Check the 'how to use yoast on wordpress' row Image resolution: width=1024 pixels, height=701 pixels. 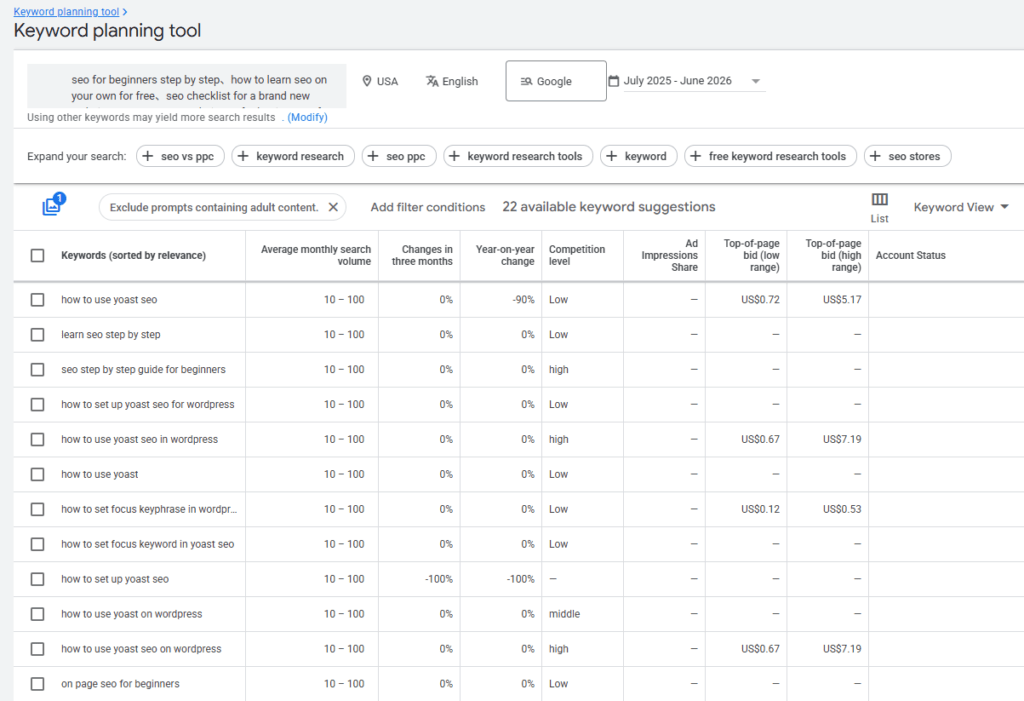38,614
